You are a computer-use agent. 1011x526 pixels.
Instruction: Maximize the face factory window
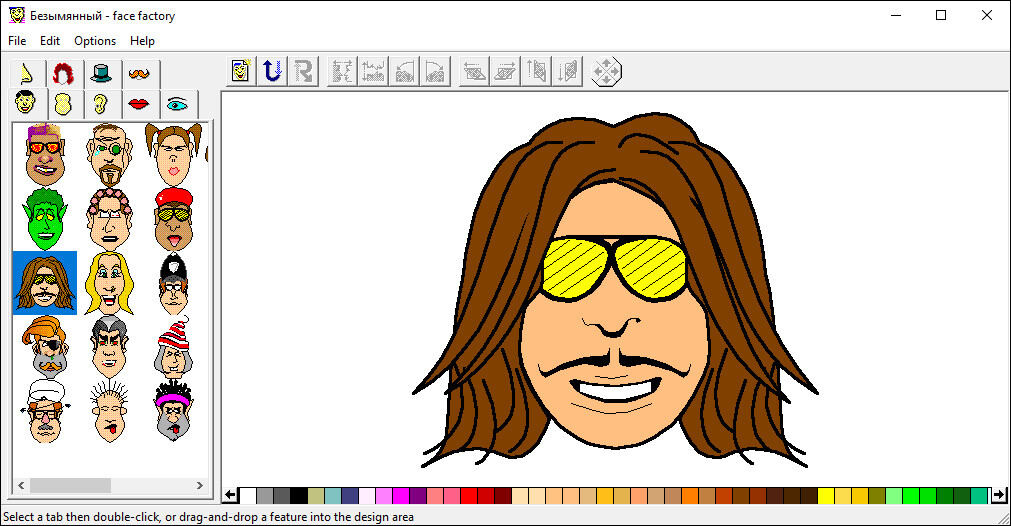point(941,15)
